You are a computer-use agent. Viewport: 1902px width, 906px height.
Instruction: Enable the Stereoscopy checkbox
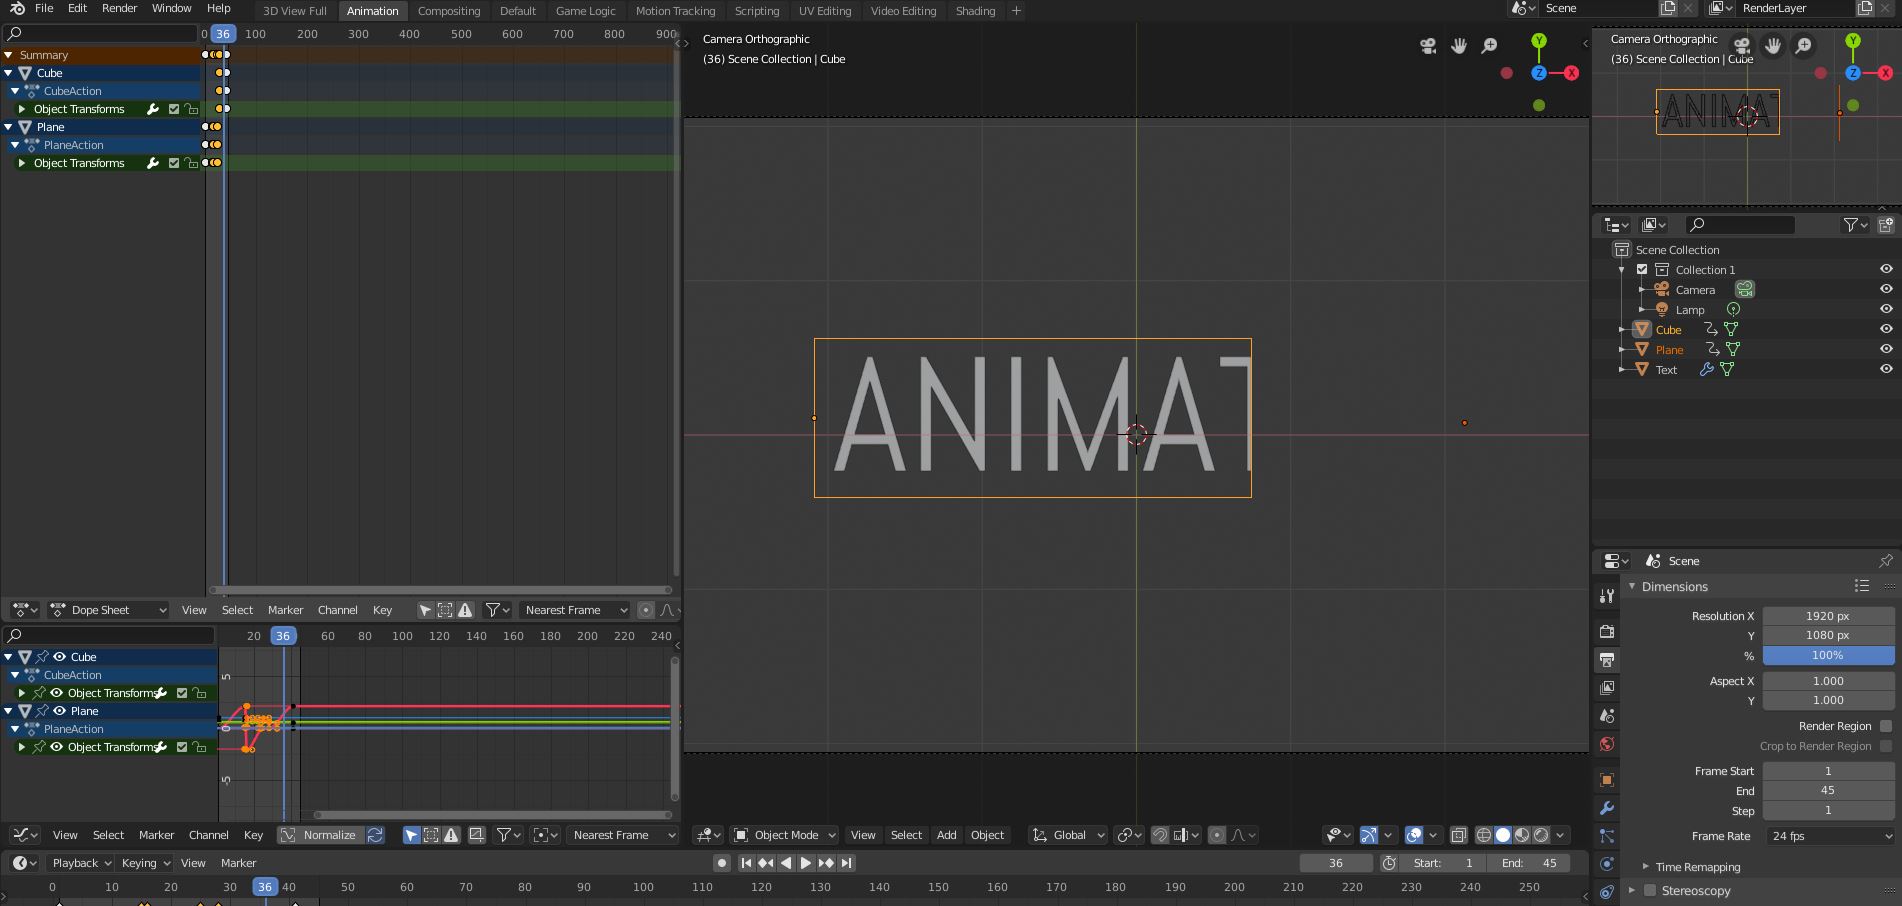1650,890
